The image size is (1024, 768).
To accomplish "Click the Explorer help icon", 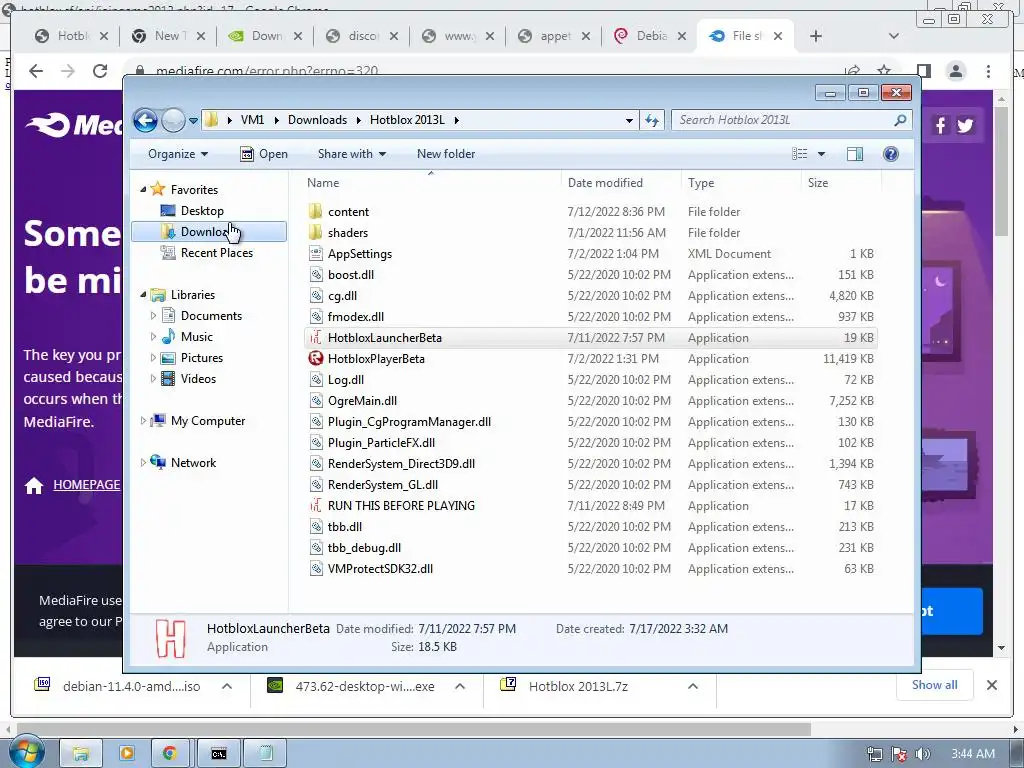I will click(891, 154).
